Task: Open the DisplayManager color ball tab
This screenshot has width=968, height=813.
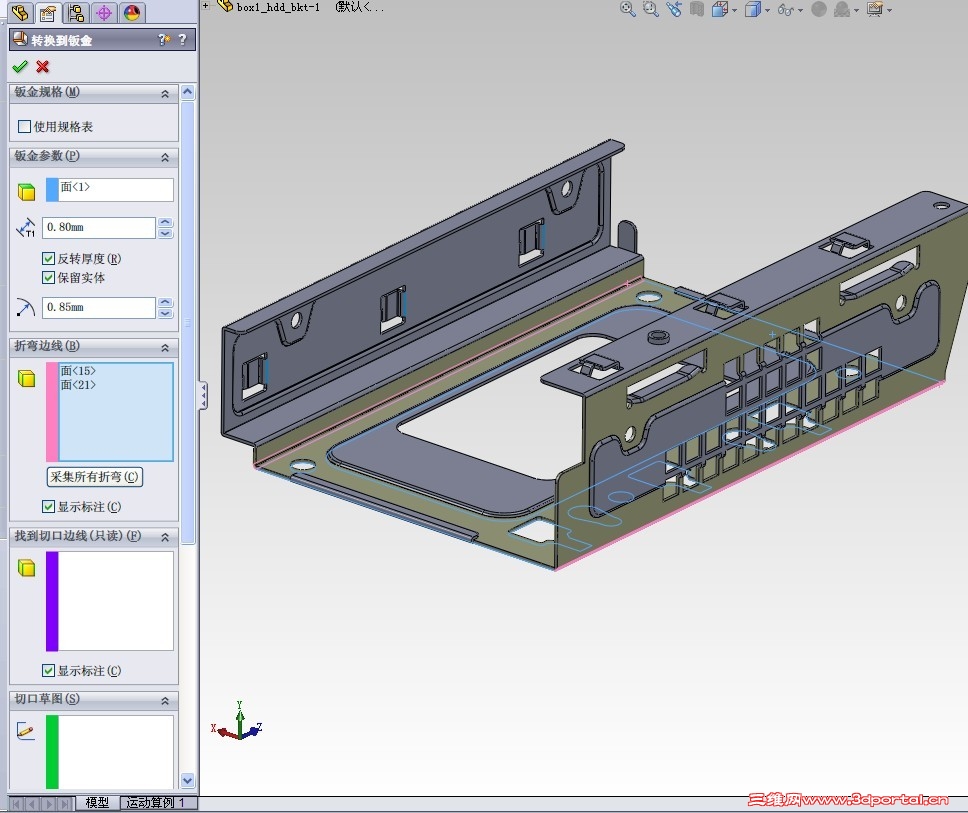Action: 131,13
